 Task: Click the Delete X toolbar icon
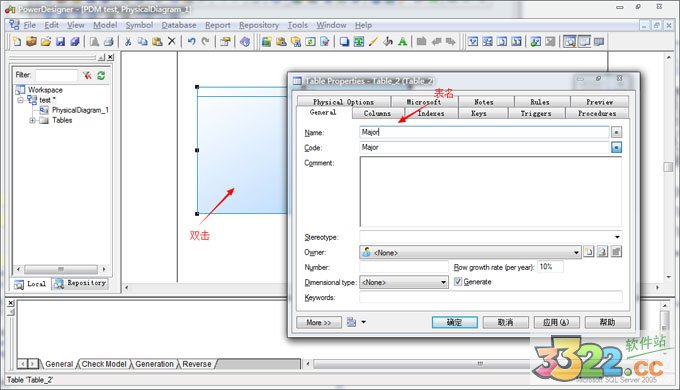pyautogui.click(x=172, y=41)
